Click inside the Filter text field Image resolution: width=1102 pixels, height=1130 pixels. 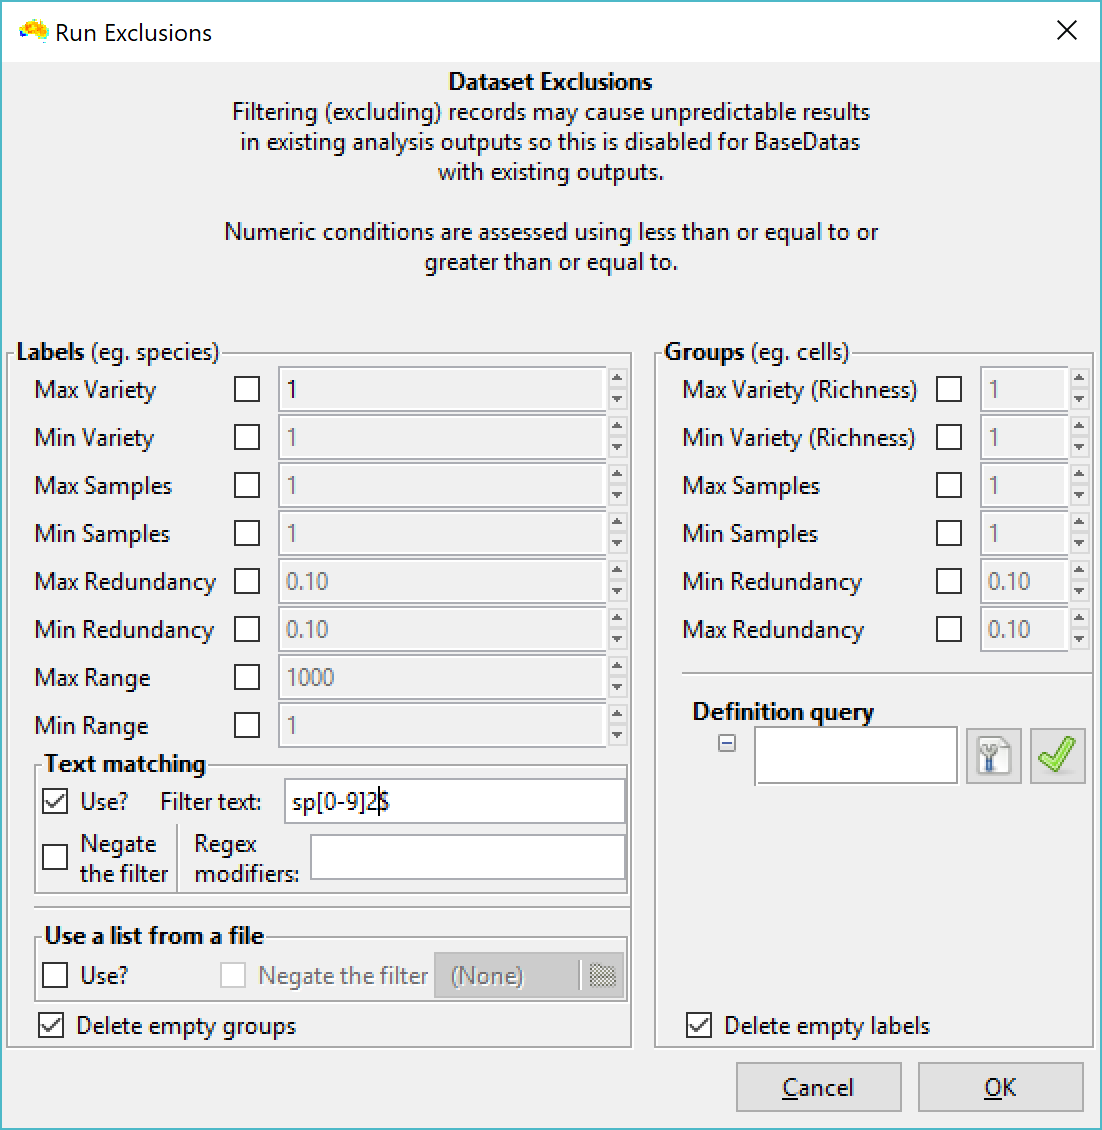click(x=455, y=800)
